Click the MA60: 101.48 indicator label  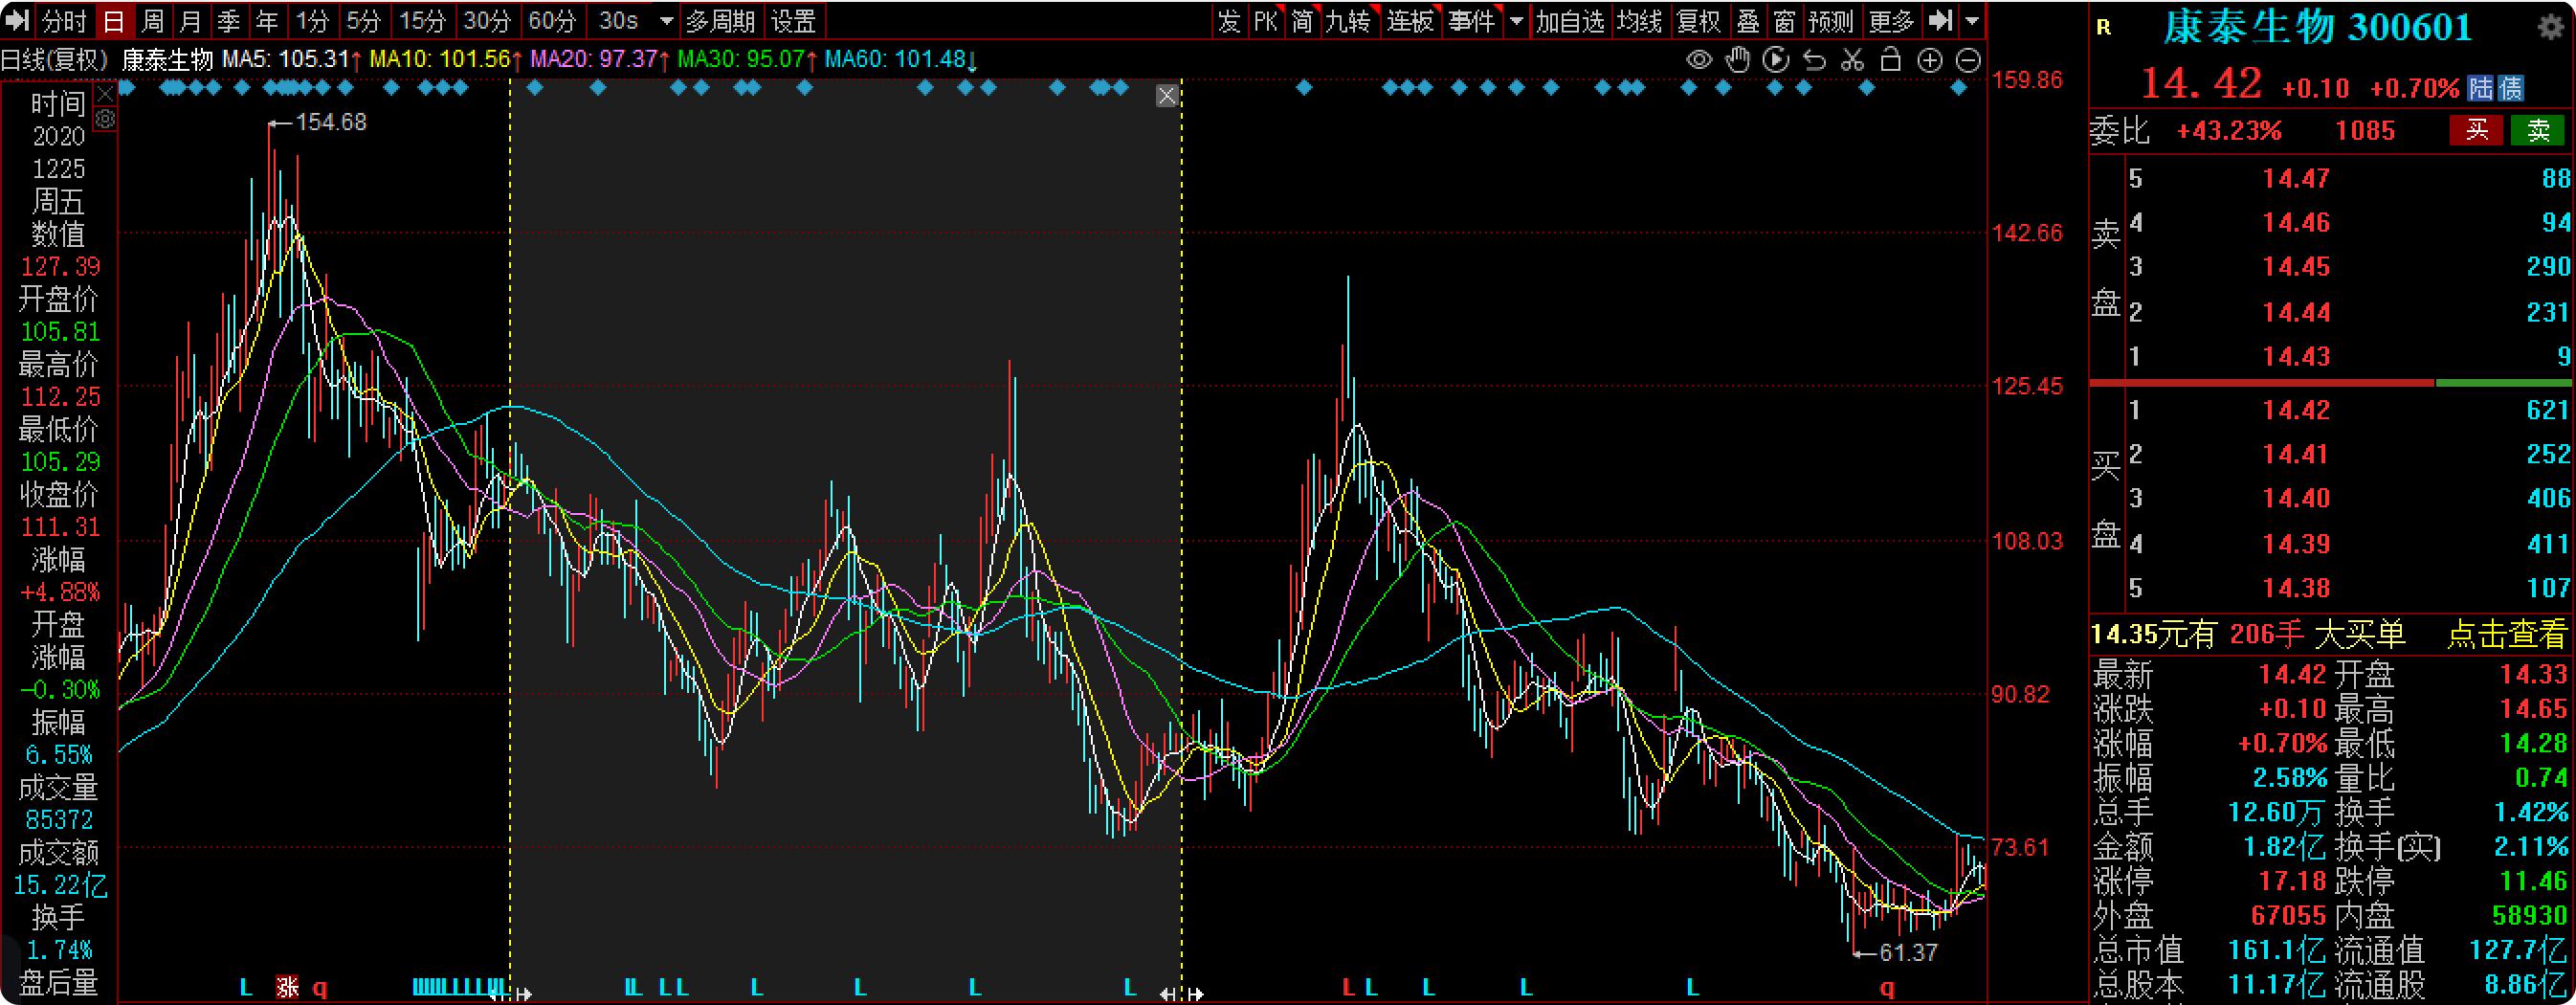coord(895,59)
